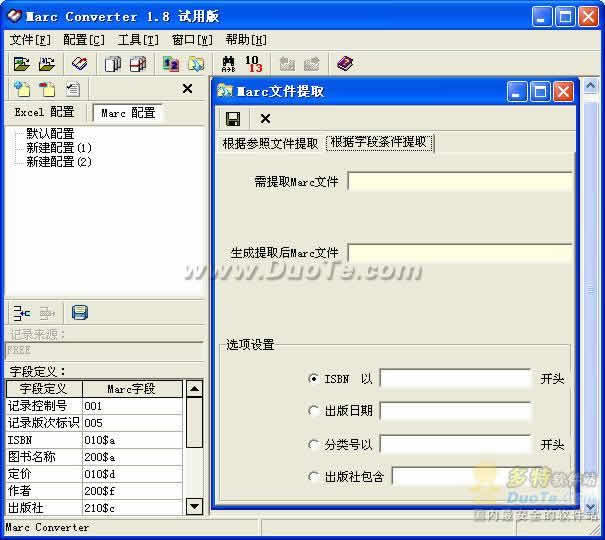The height and width of the screenshot is (540, 605).
Task: Click the 定价 cell
Action: (x=44, y=474)
